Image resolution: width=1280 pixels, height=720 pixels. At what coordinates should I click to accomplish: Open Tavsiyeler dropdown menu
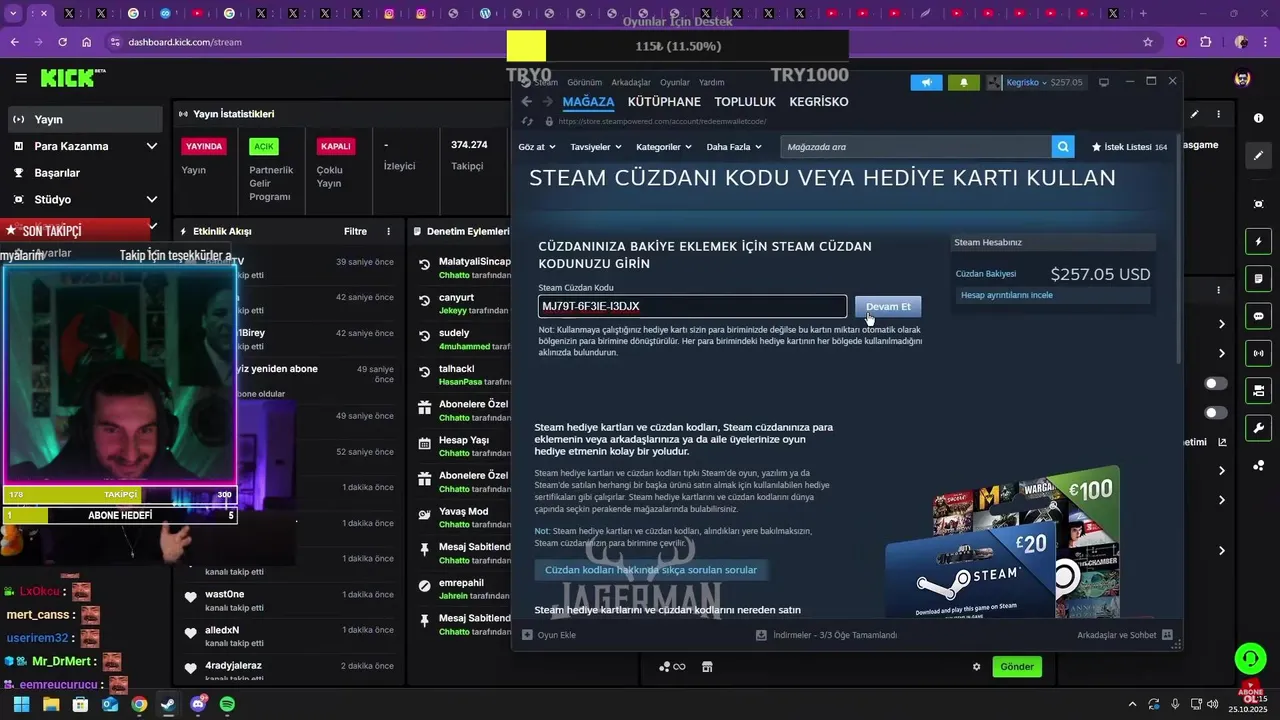point(595,147)
